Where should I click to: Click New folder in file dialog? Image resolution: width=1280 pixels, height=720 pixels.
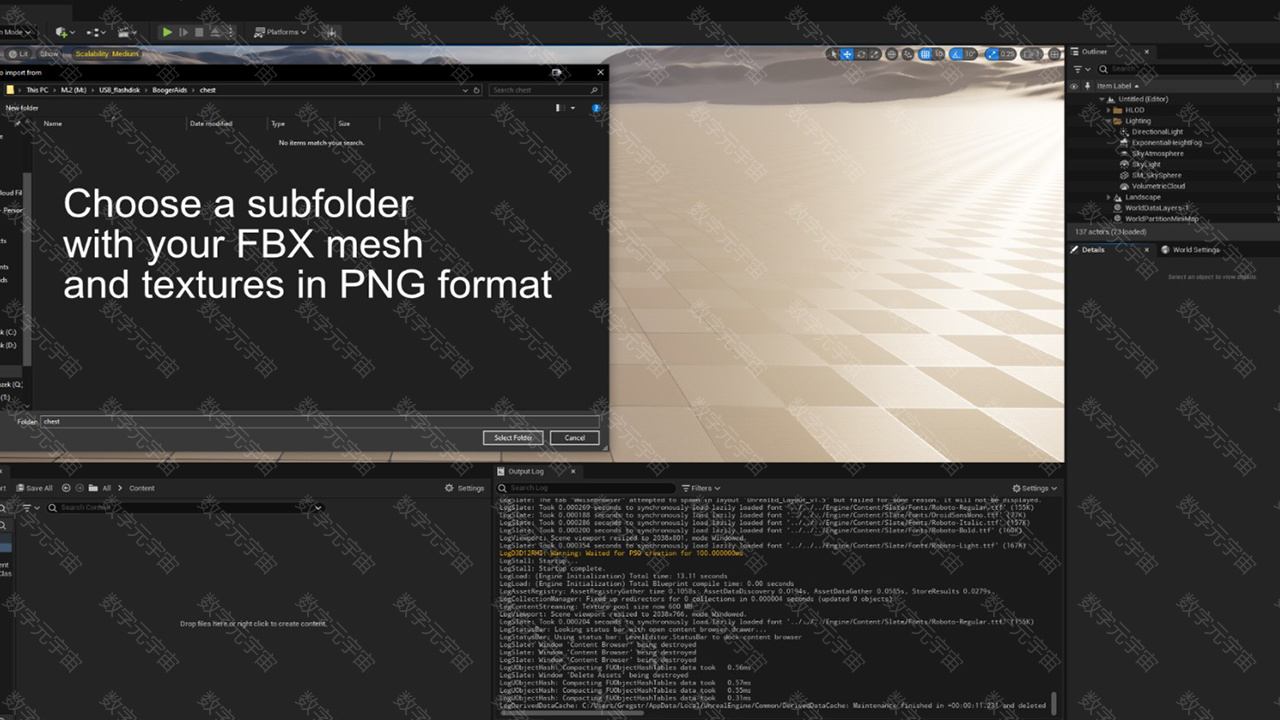pyautogui.click(x=22, y=108)
